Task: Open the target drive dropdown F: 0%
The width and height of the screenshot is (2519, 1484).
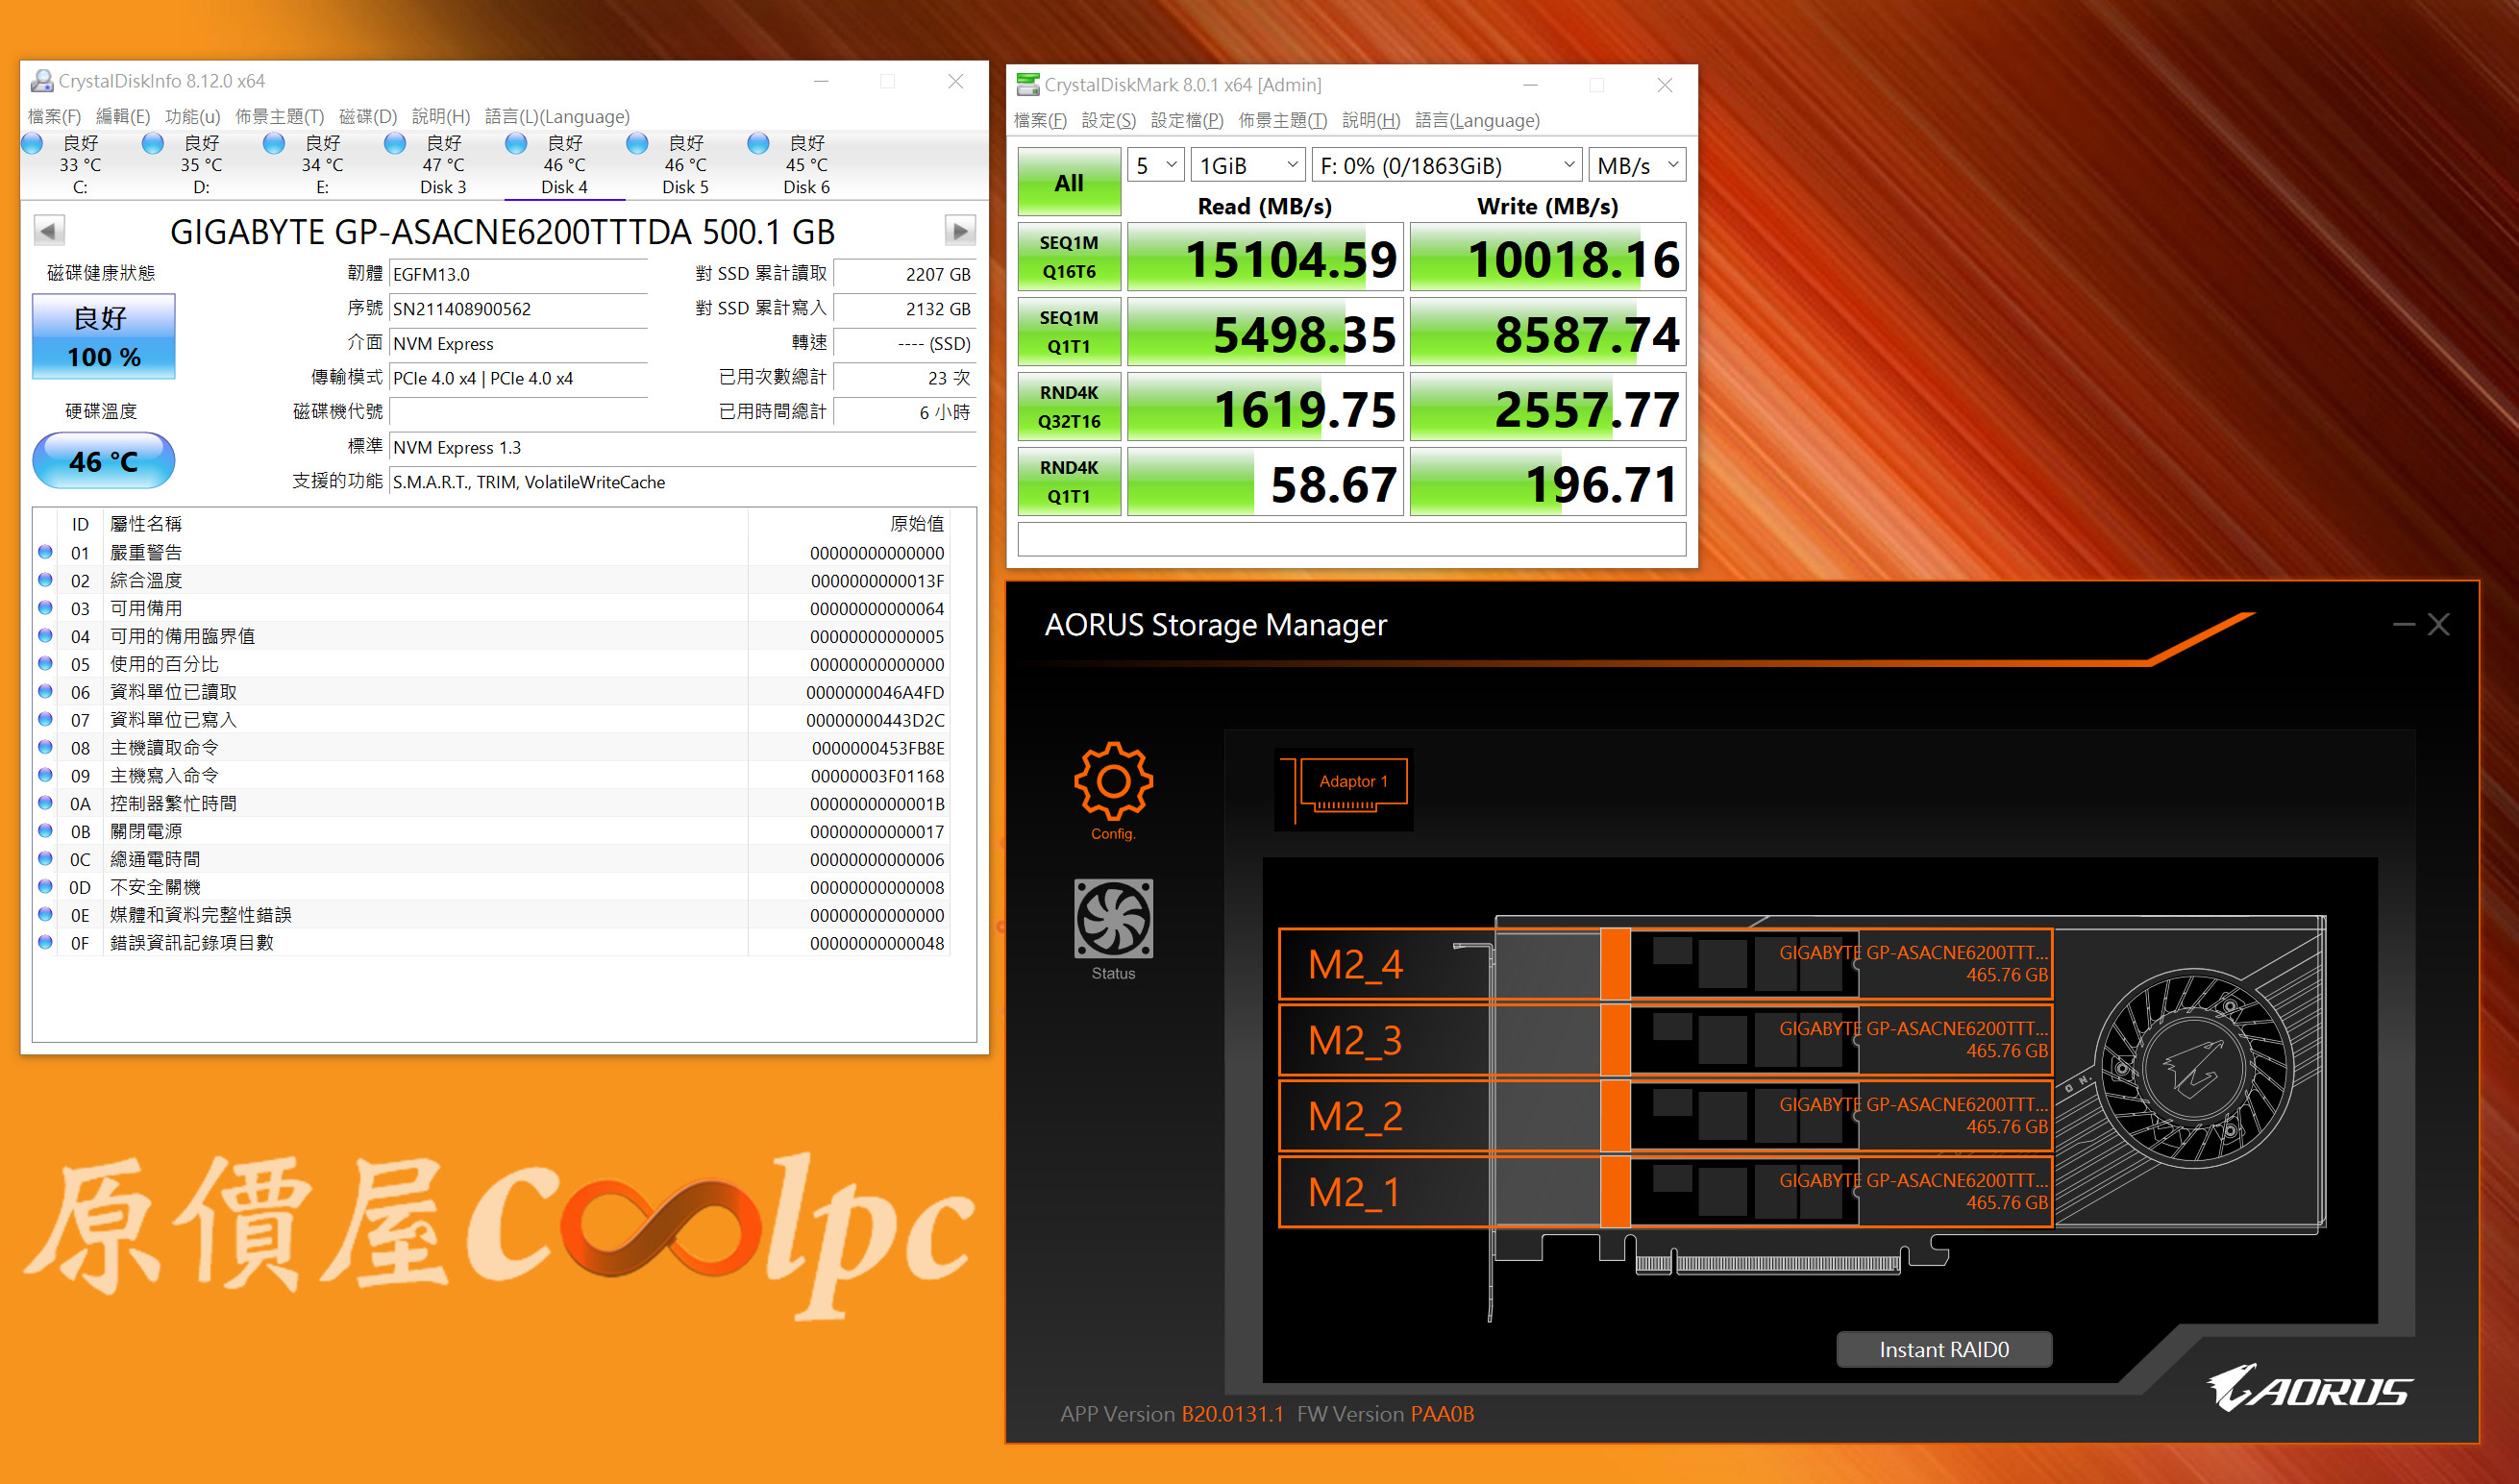Action: [x=1447, y=165]
